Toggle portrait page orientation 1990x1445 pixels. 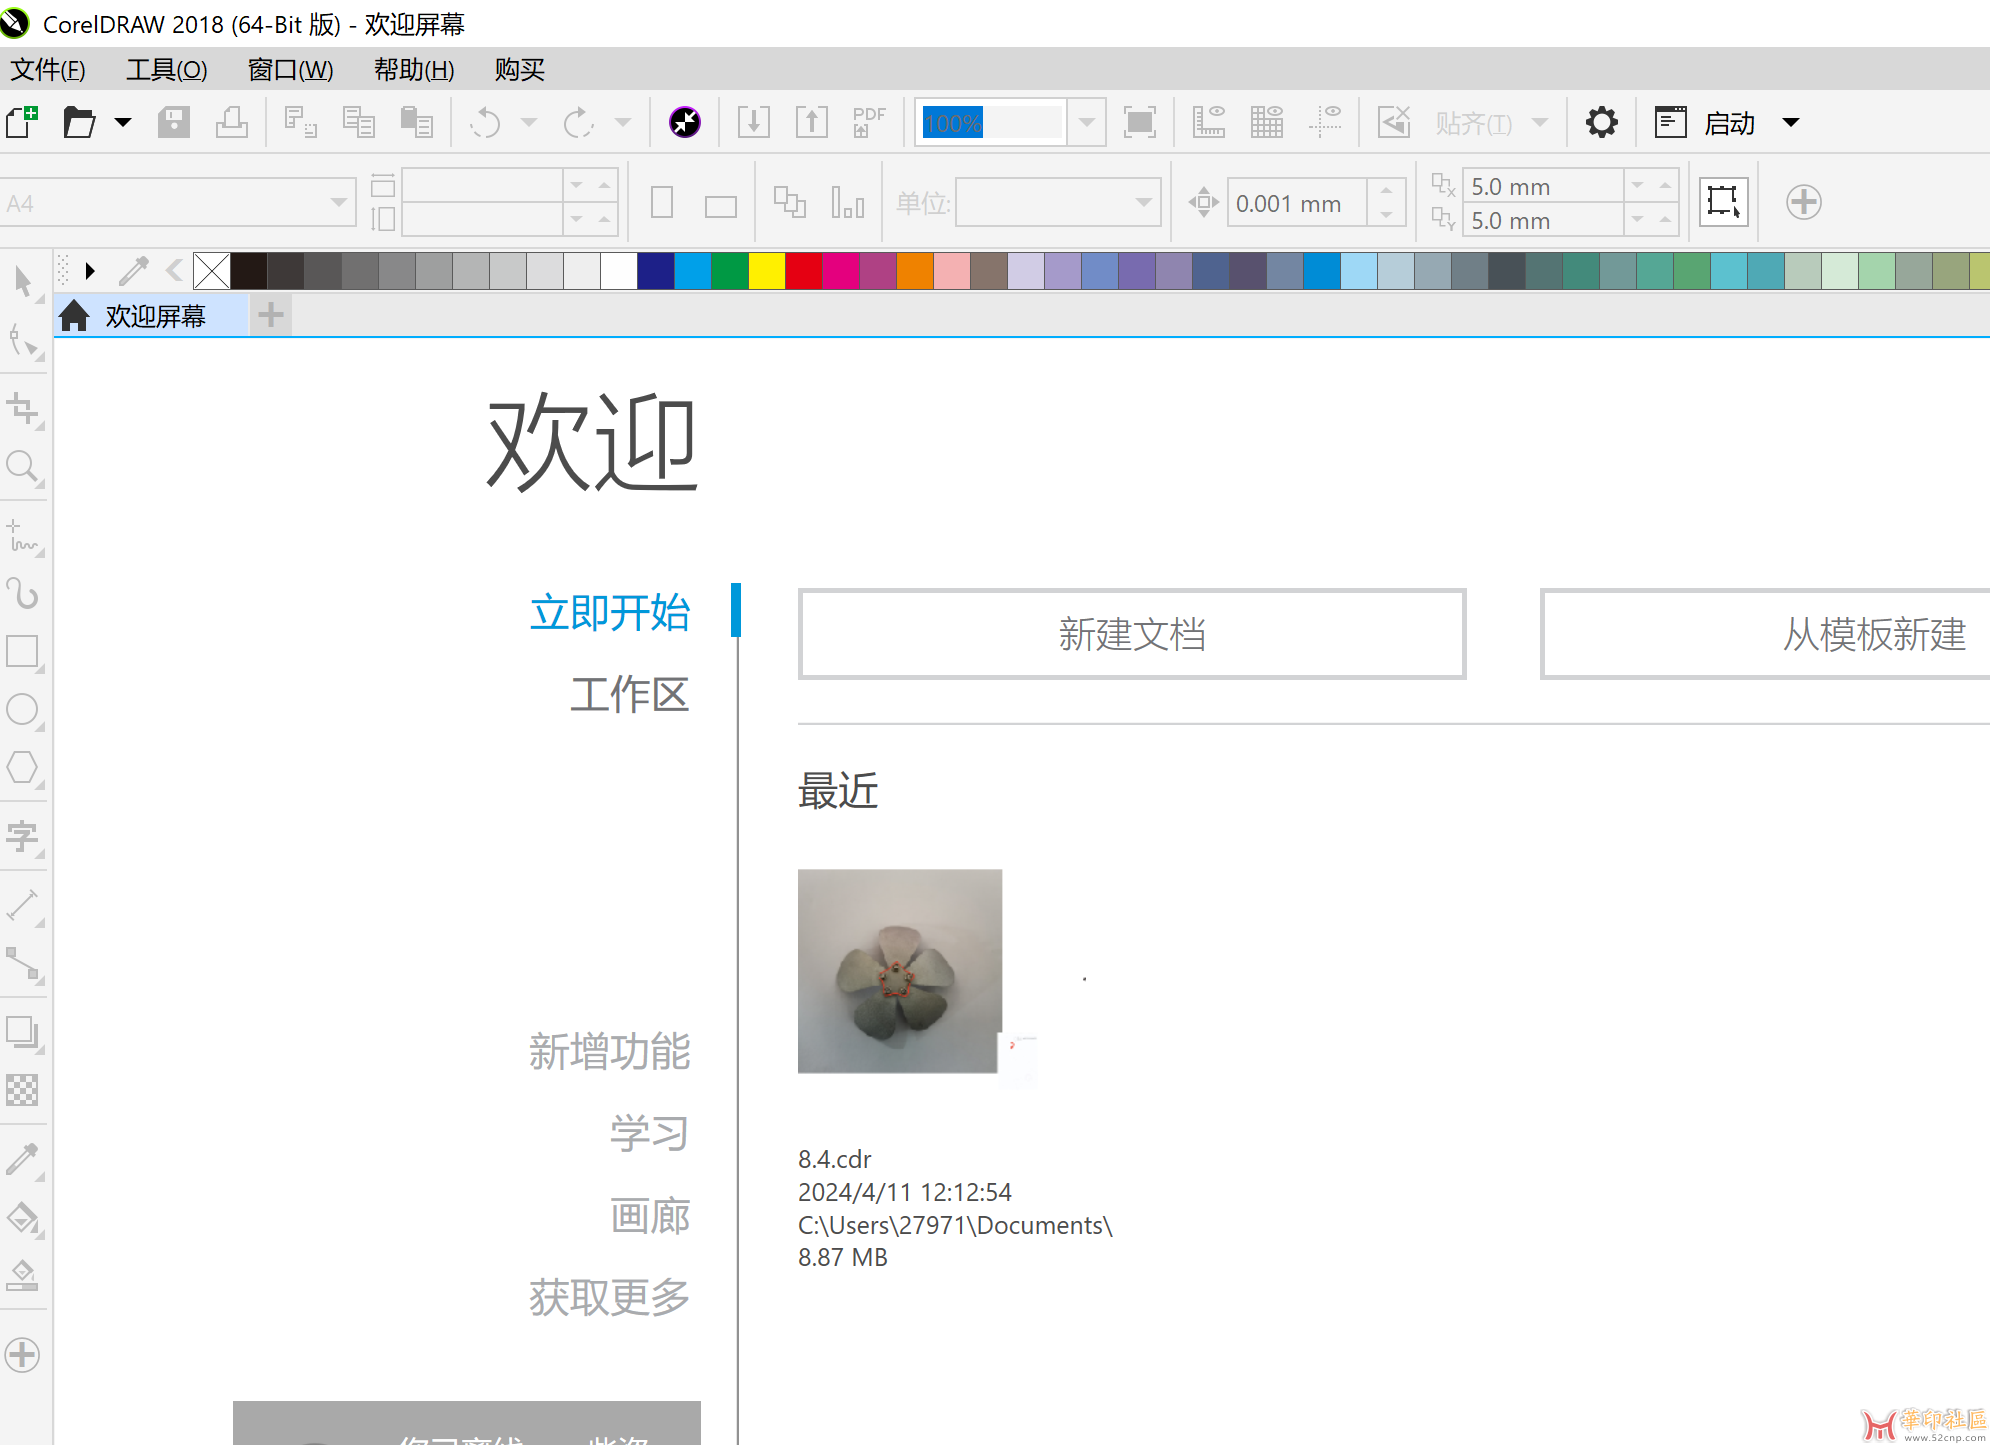point(661,203)
